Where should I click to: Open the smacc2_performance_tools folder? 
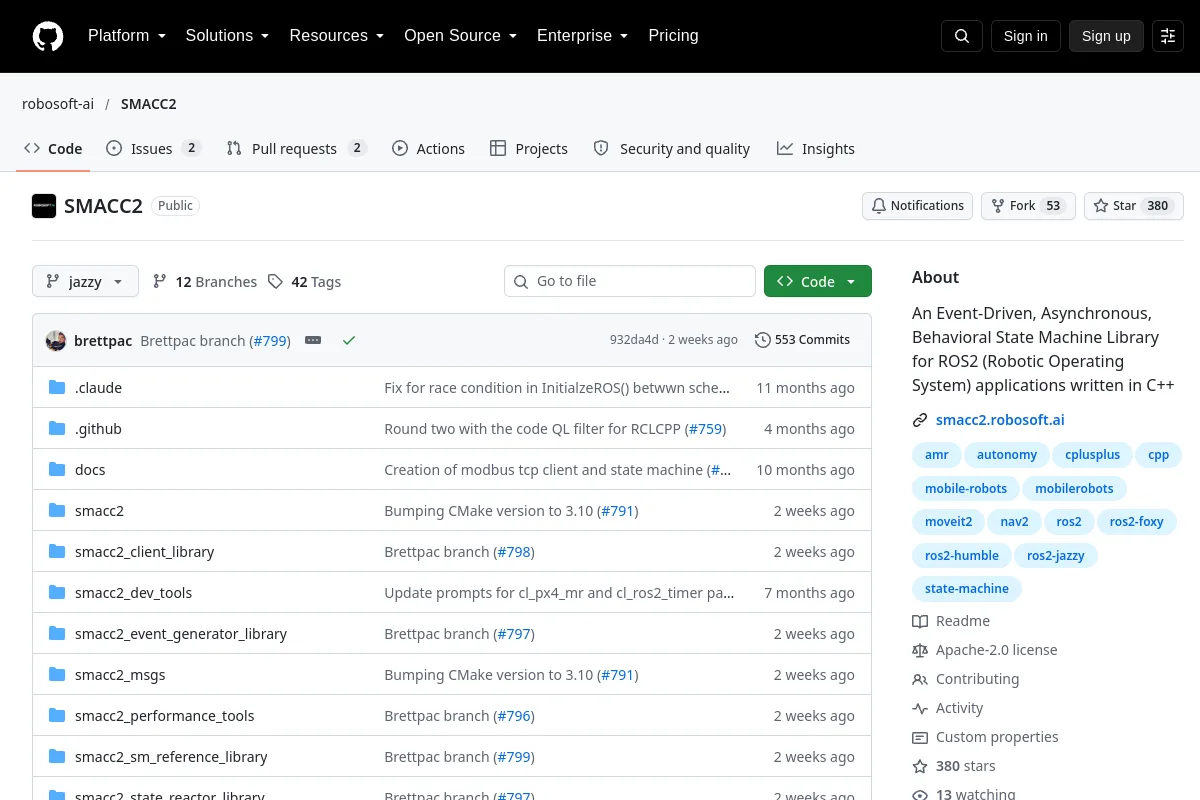click(165, 716)
